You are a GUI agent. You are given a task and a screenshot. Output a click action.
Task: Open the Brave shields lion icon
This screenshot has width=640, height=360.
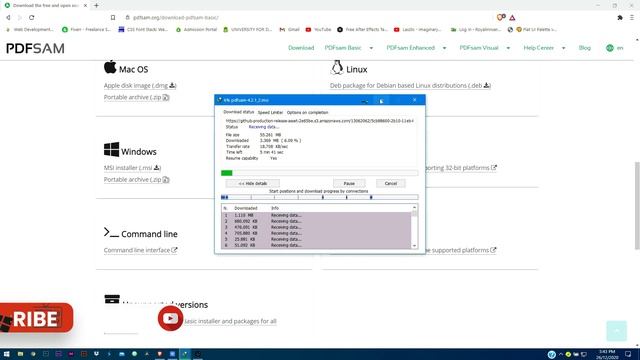pos(500,18)
